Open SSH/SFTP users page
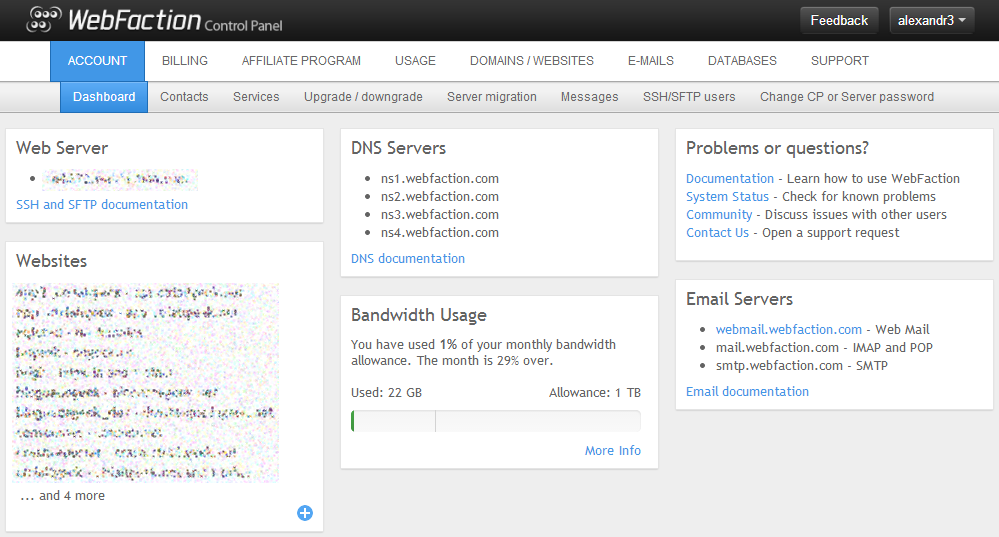Viewport: 999px width, 537px height. 689,97
